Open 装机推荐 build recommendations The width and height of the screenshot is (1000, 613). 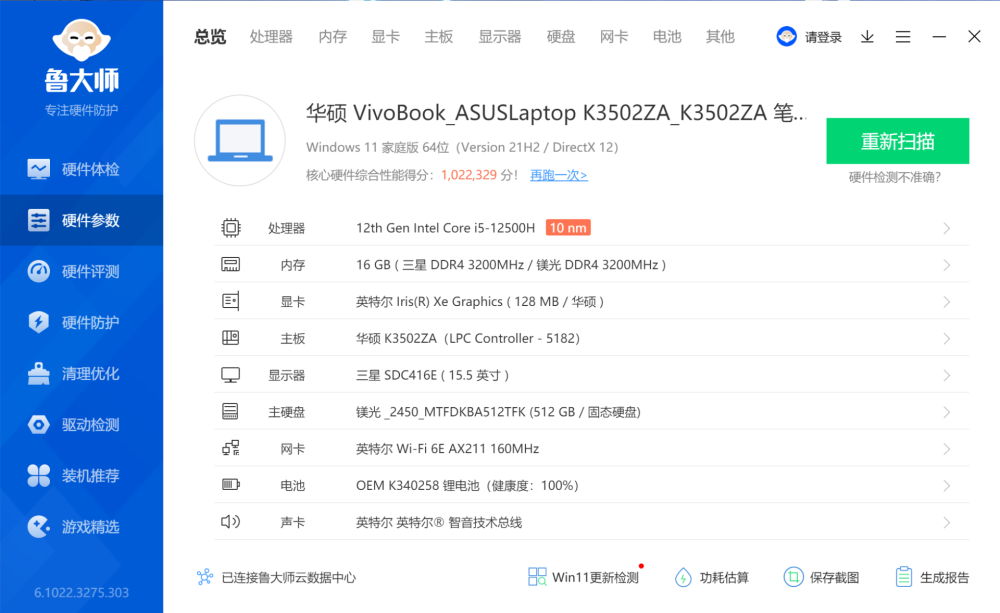tap(81, 475)
